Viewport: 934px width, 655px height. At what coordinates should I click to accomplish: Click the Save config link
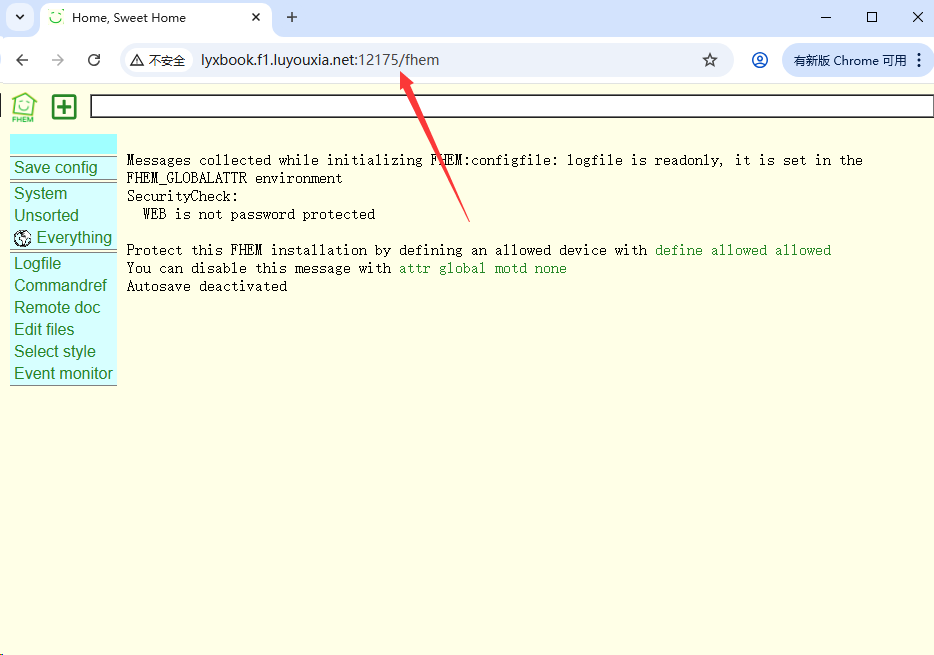pyautogui.click(x=56, y=168)
